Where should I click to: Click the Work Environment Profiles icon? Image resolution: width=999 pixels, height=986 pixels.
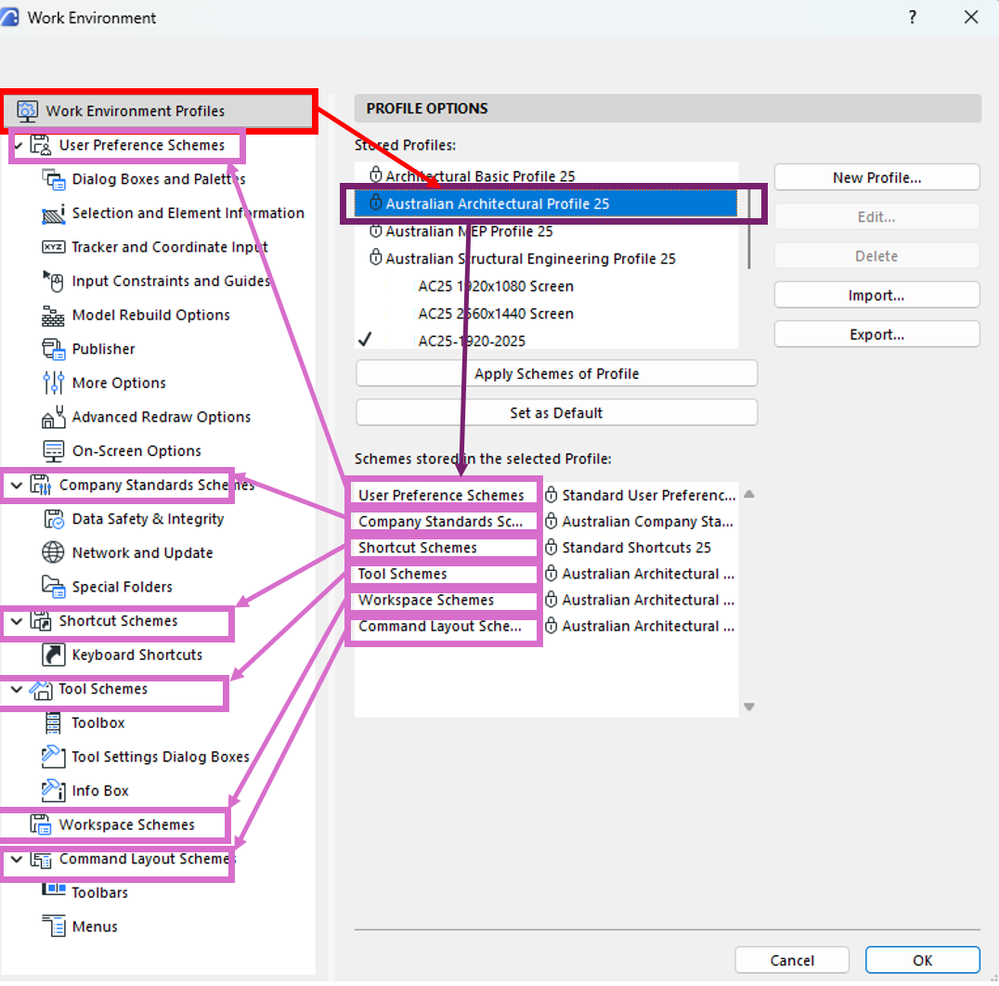[27, 111]
